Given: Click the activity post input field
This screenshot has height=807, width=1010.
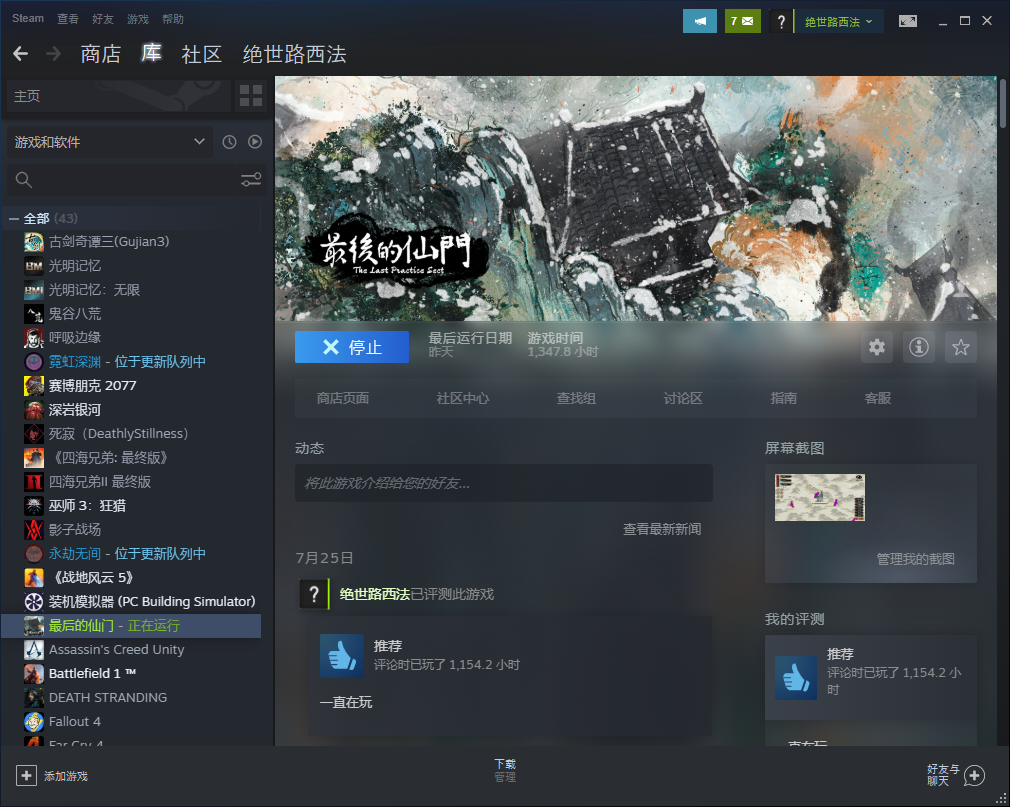Looking at the screenshot, I should [504, 483].
